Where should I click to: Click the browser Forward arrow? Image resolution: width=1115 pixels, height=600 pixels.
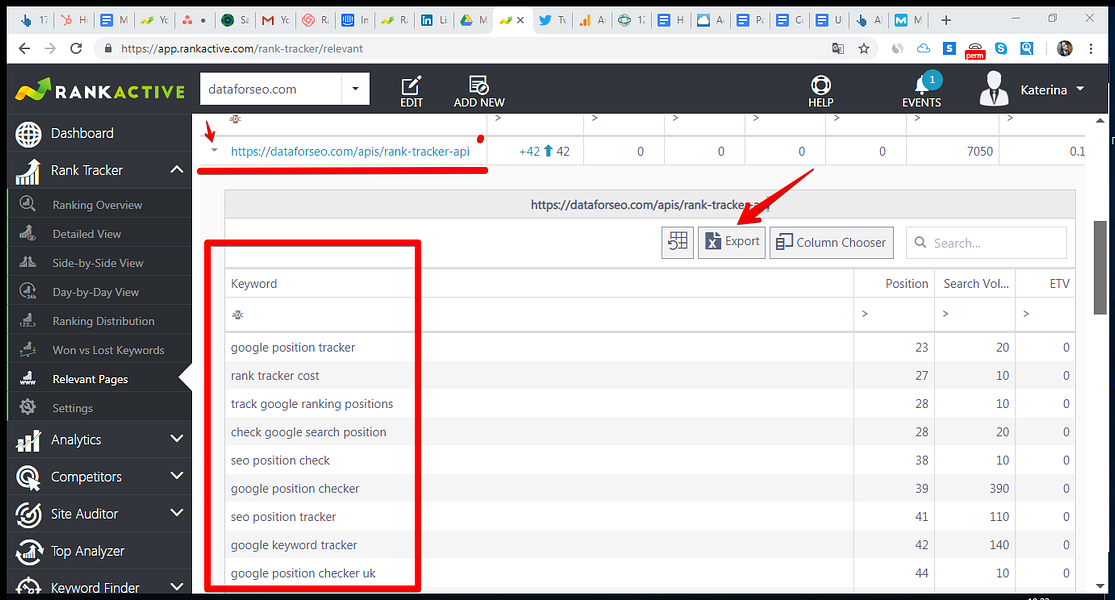(x=50, y=48)
